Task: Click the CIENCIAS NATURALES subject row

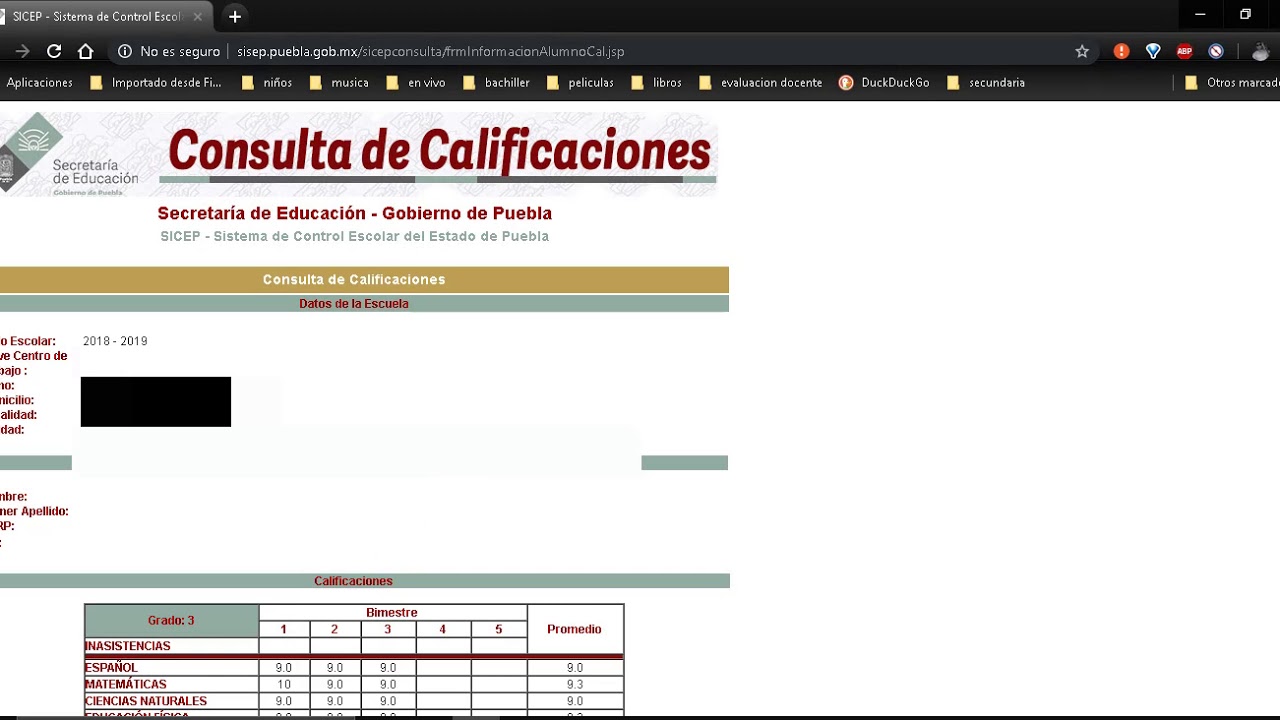Action: (x=354, y=702)
